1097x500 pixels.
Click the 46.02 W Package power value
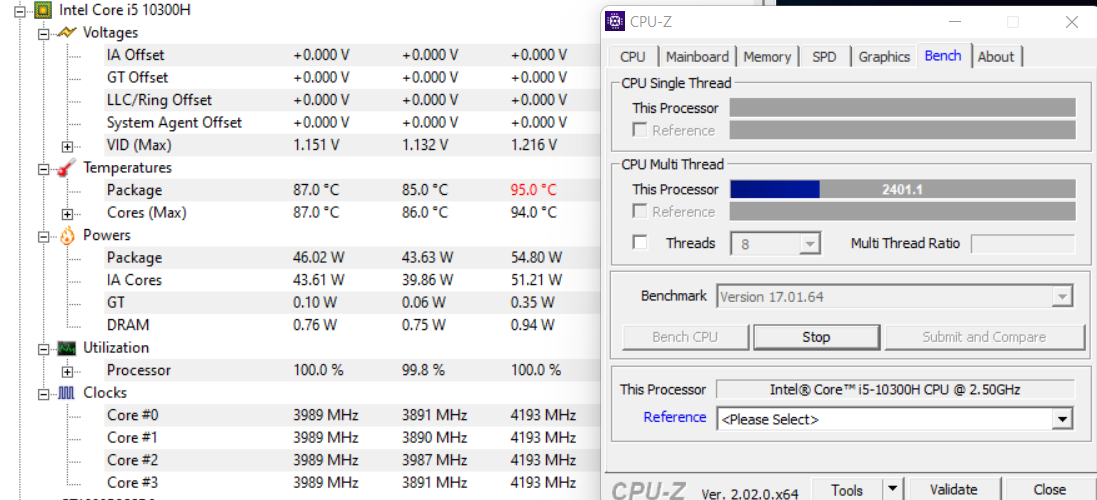pos(318,257)
